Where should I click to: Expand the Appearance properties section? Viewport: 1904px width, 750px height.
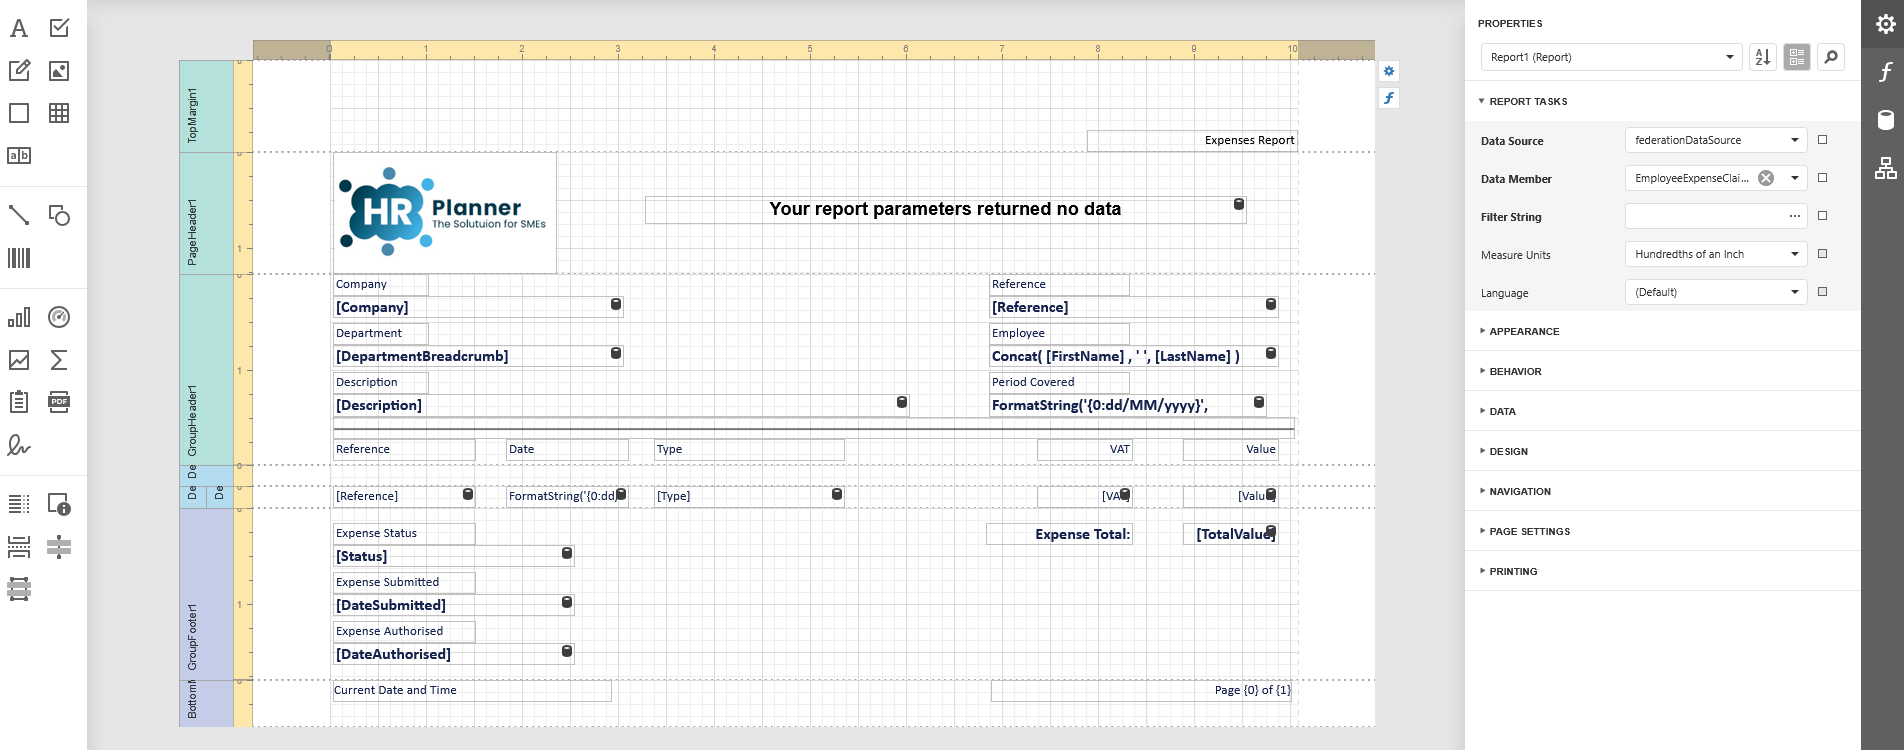1523,331
